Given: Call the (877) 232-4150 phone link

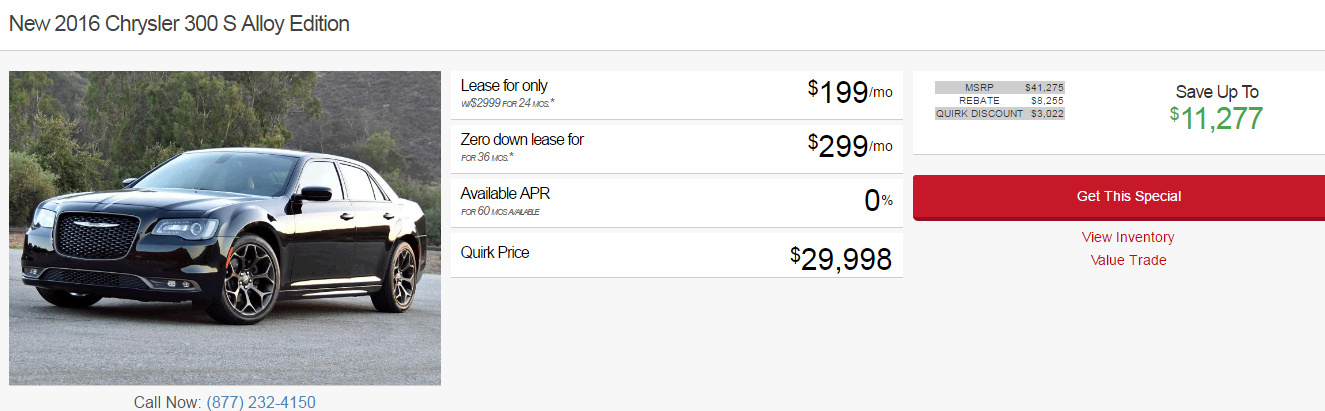Looking at the screenshot, I should coord(261,402).
